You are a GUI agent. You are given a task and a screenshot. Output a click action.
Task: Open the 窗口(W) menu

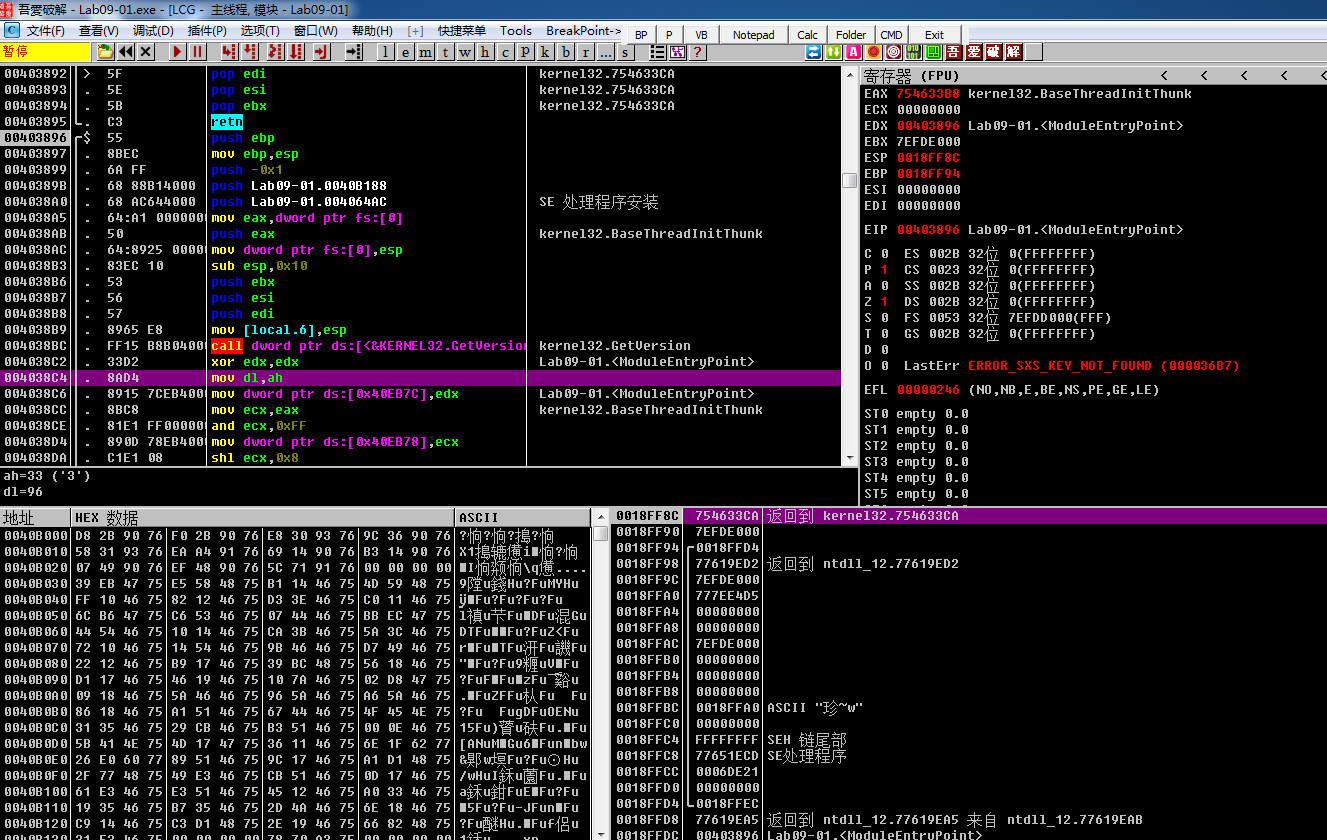315,31
